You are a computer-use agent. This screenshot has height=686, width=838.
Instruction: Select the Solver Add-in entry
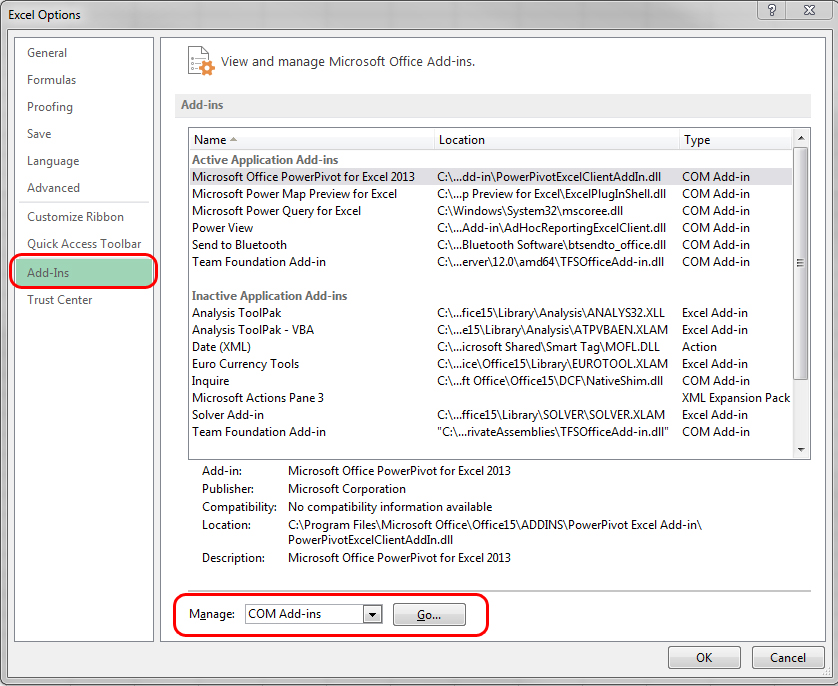[x=228, y=415]
